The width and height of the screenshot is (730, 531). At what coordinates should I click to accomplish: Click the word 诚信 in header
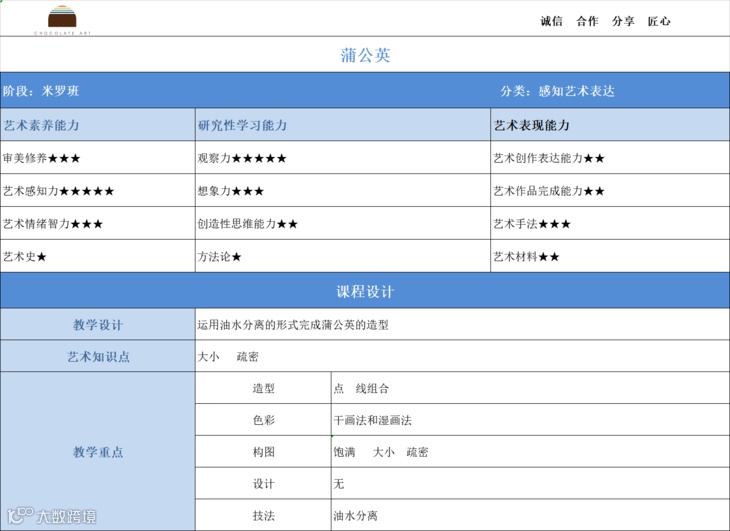pos(552,21)
